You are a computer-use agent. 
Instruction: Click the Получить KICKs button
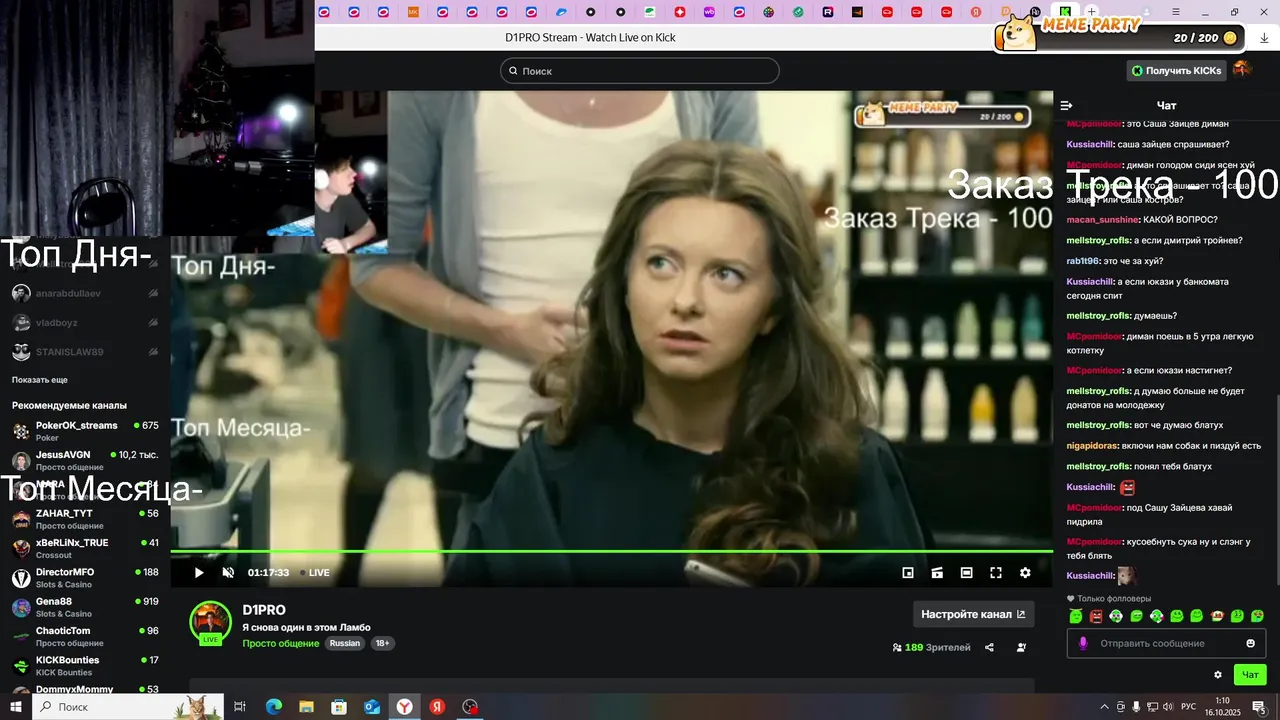pyautogui.click(x=1176, y=70)
